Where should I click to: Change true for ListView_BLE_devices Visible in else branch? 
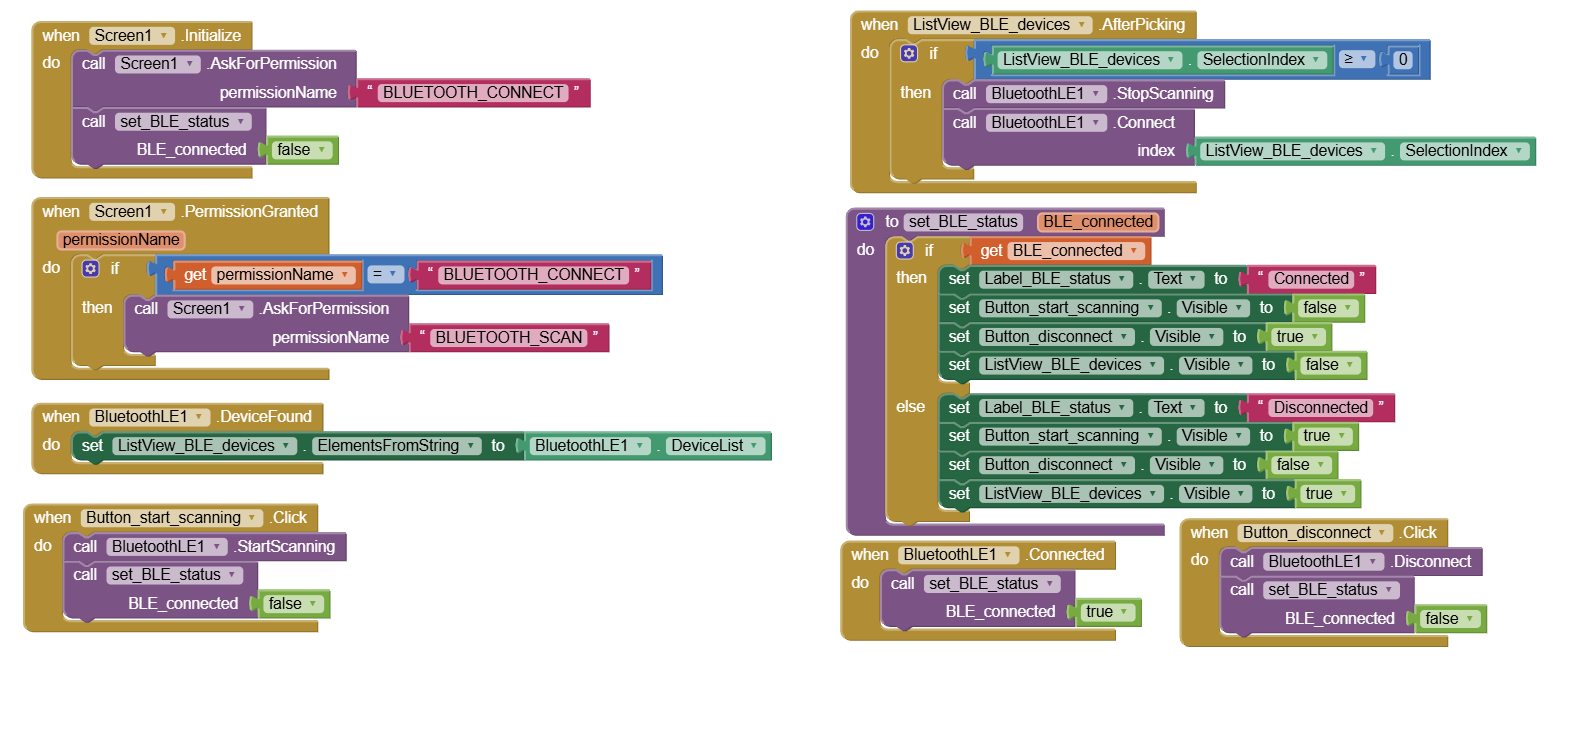(1327, 494)
